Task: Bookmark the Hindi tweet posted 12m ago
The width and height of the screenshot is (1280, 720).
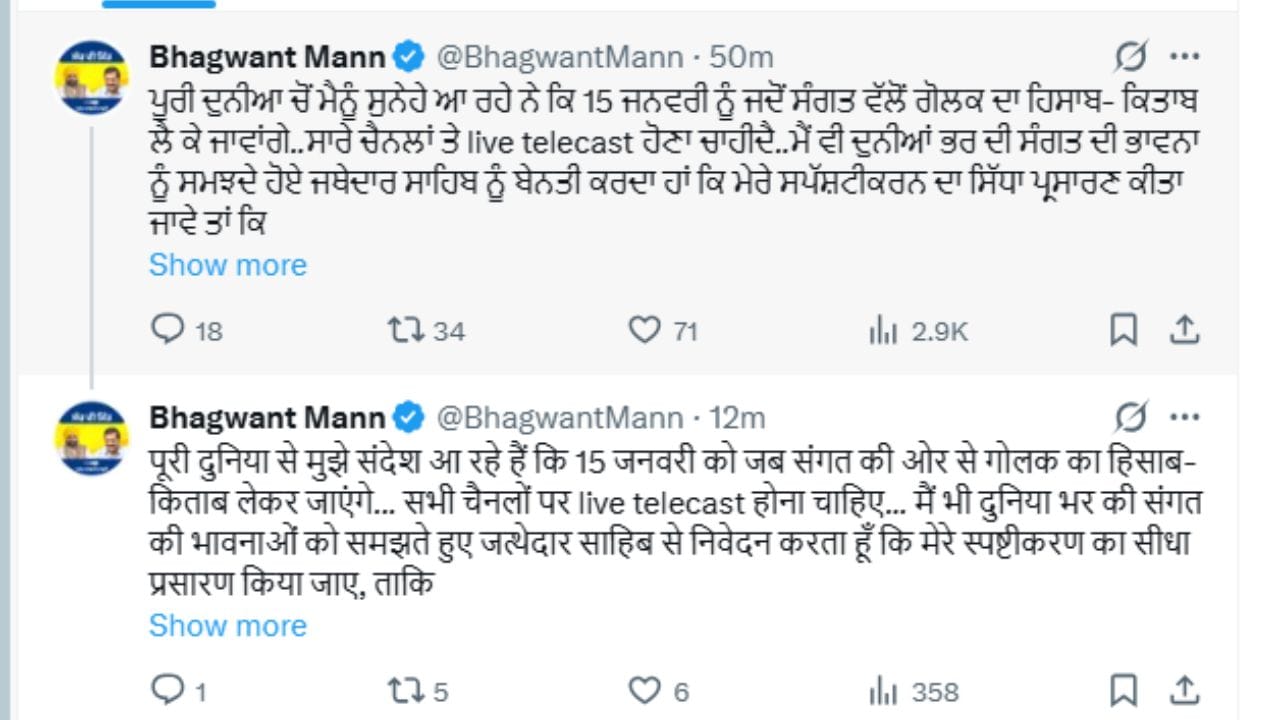Action: (1124, 690)
